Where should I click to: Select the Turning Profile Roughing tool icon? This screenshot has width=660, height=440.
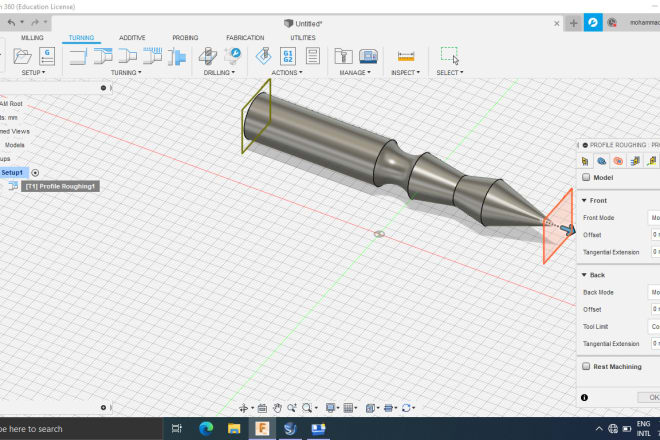point(103,56)
